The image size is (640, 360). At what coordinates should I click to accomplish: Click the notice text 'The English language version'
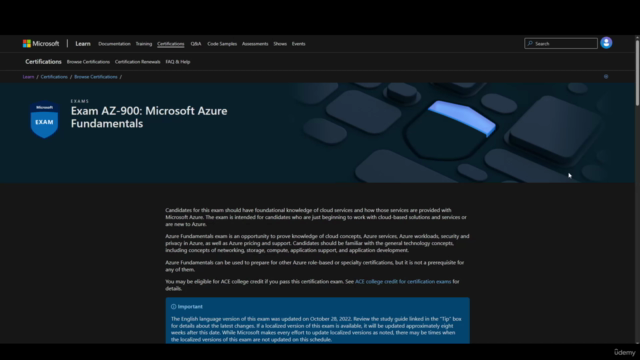coord(316,329)
